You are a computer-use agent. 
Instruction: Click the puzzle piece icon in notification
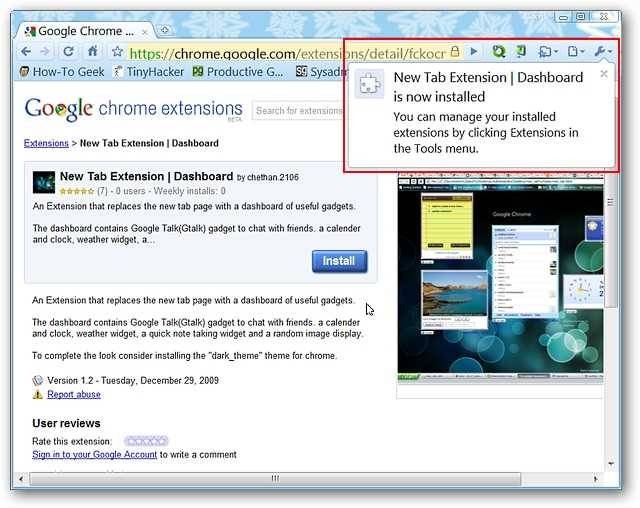369,84
